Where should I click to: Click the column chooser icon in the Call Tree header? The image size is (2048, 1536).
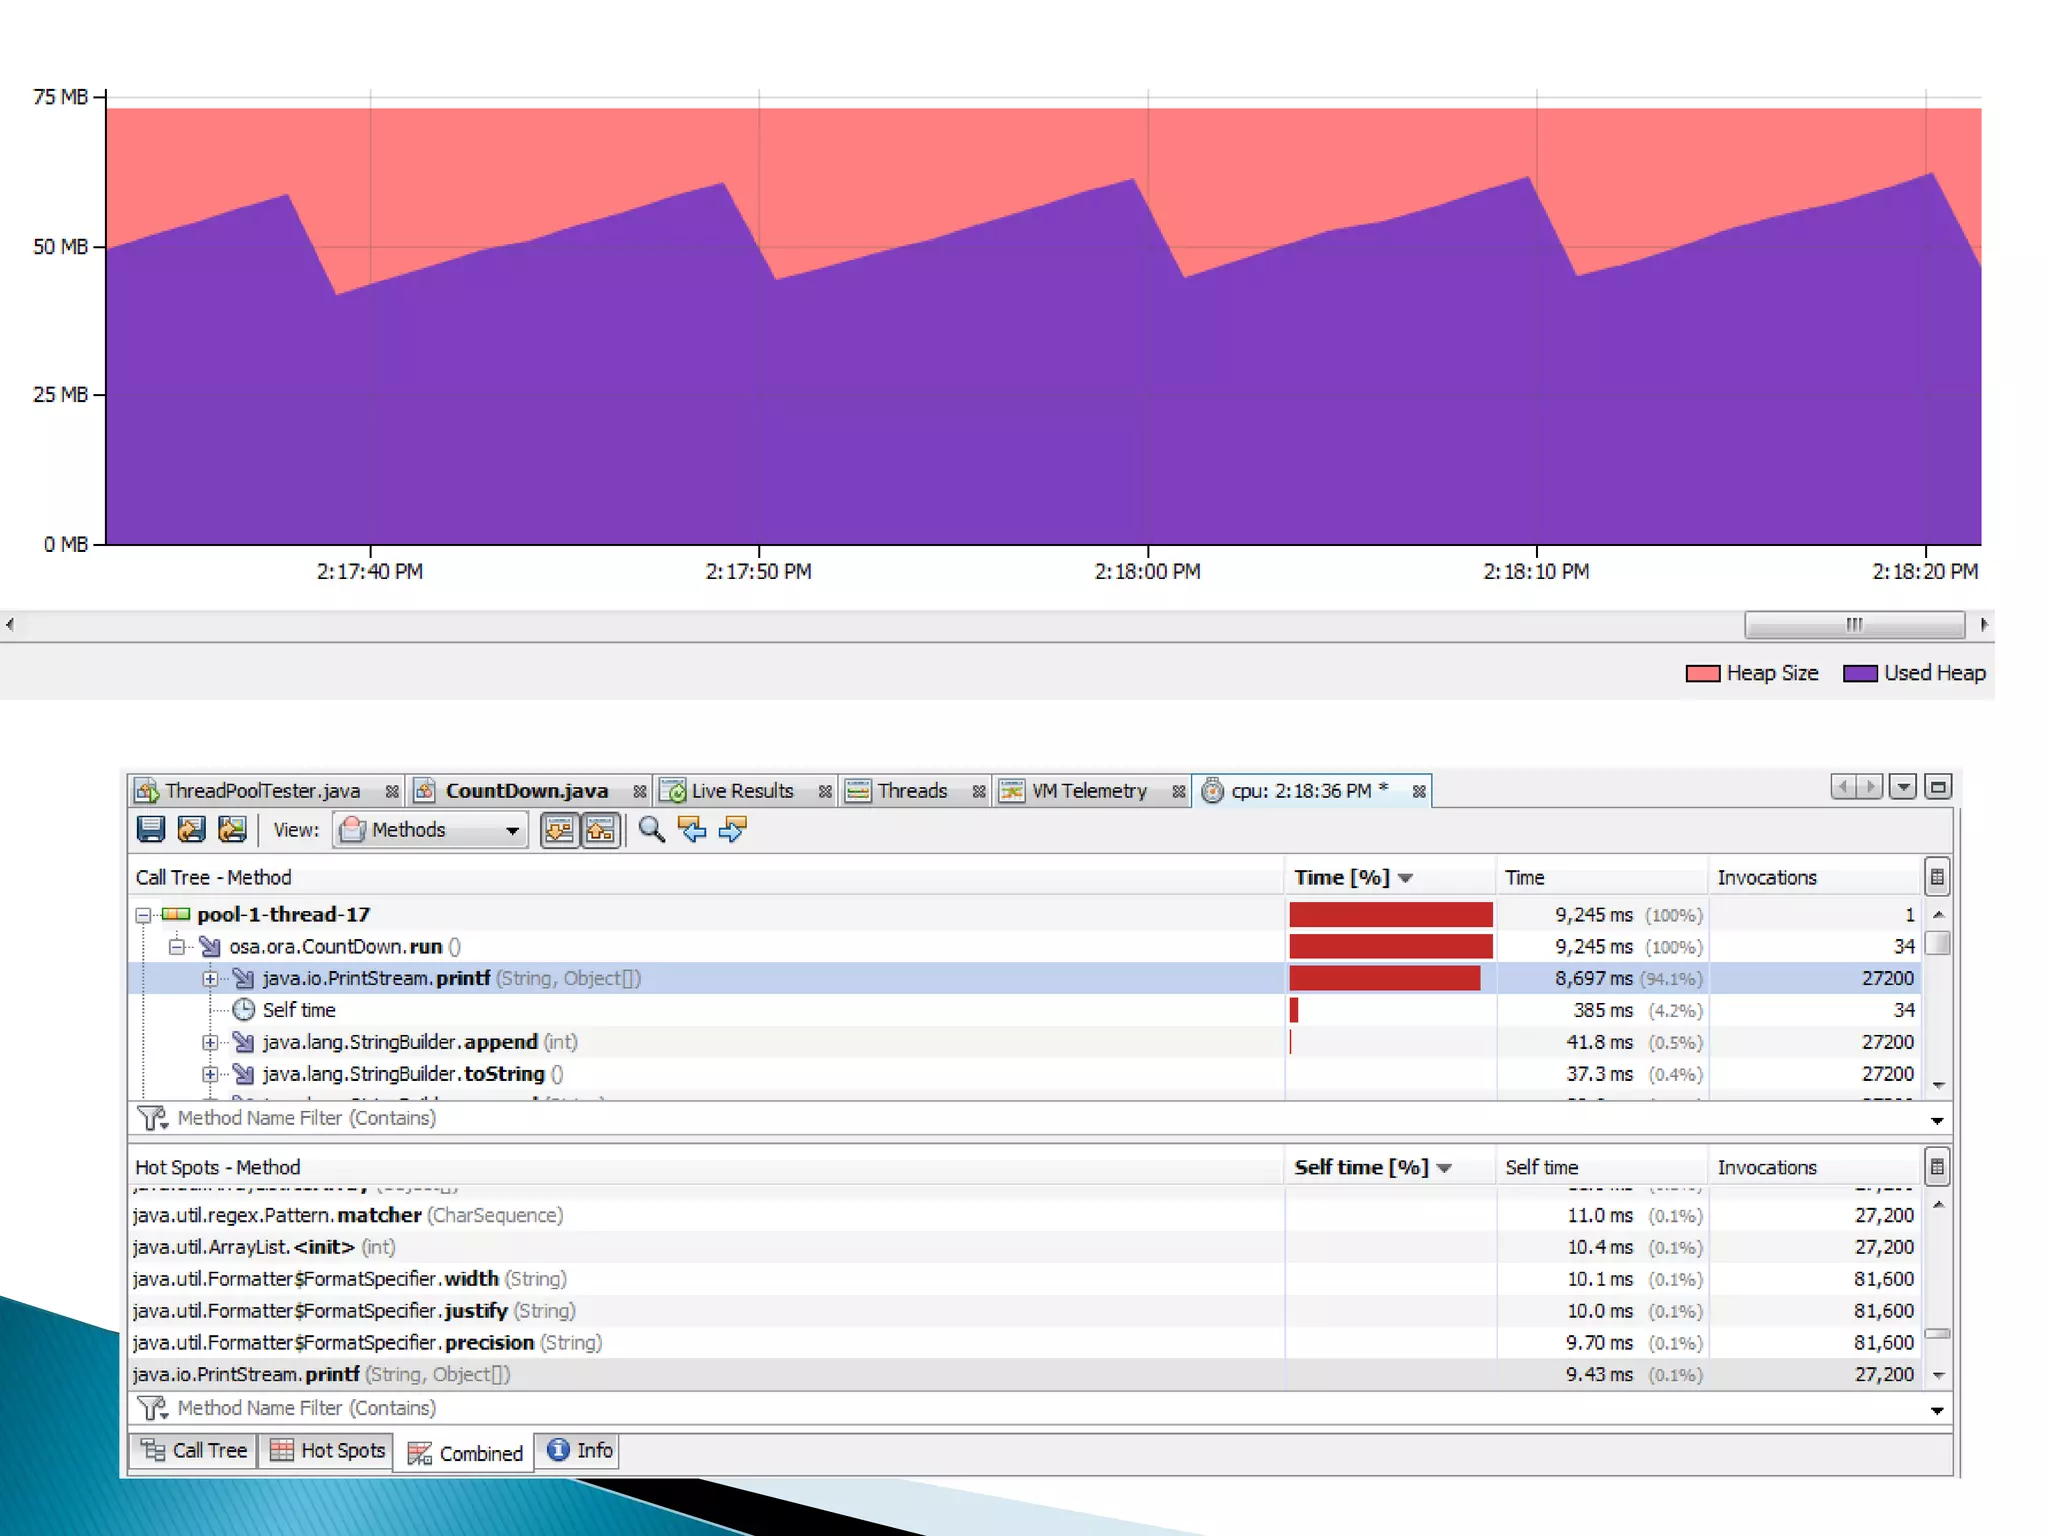[x=1936, y=877]
